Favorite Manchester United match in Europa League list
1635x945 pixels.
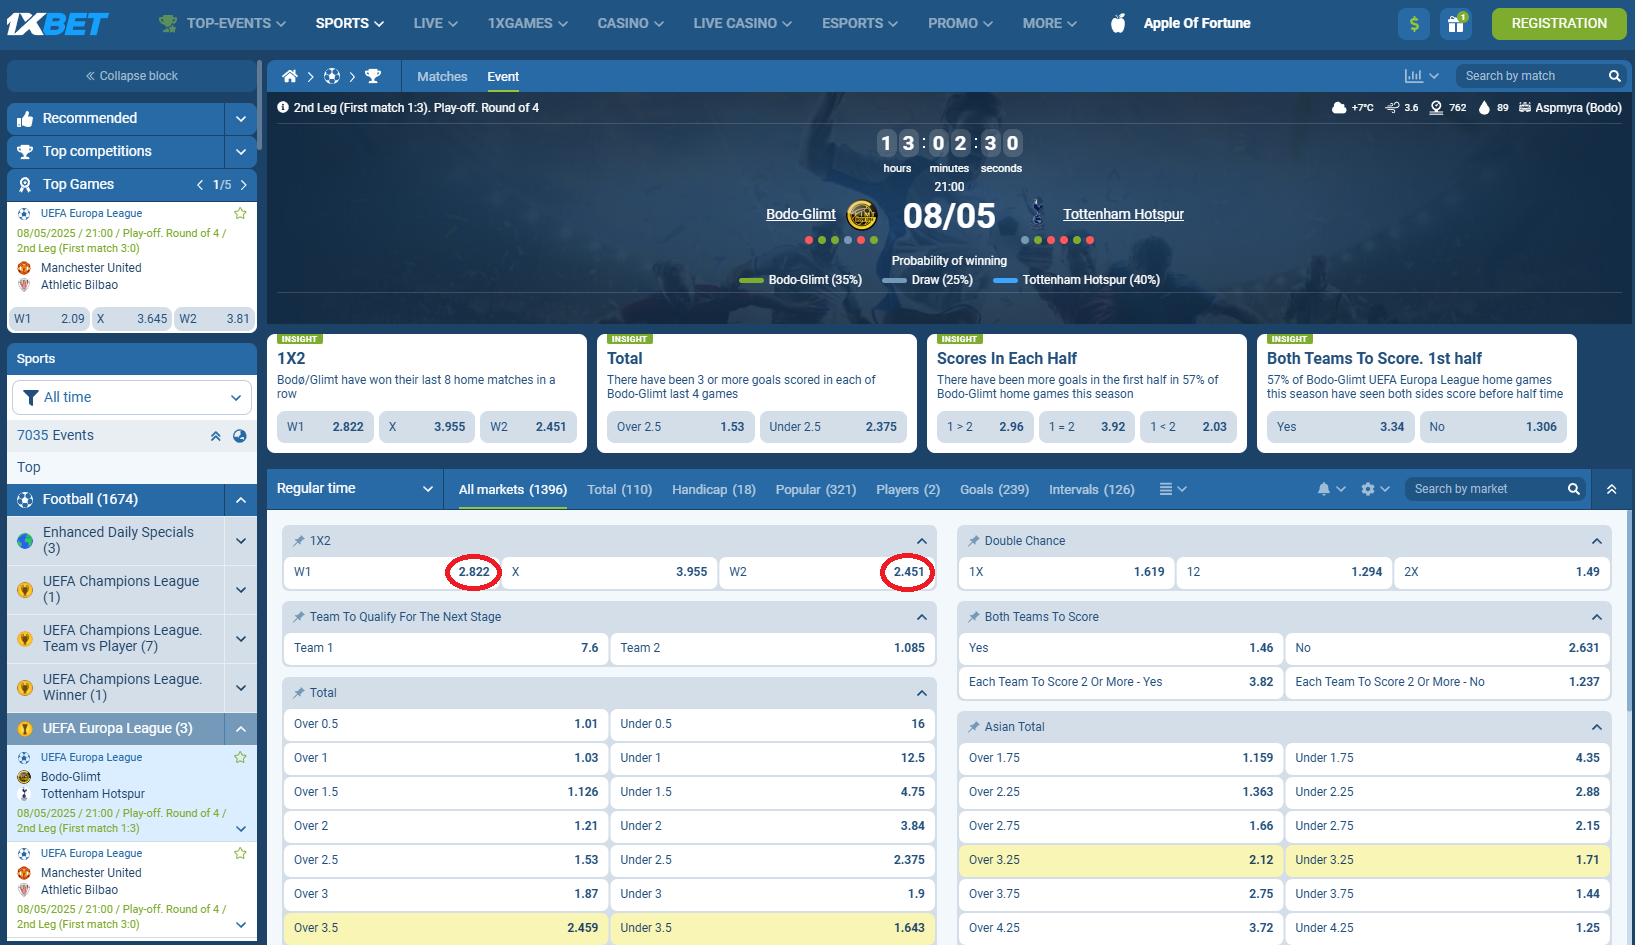[x=240, y=853]
